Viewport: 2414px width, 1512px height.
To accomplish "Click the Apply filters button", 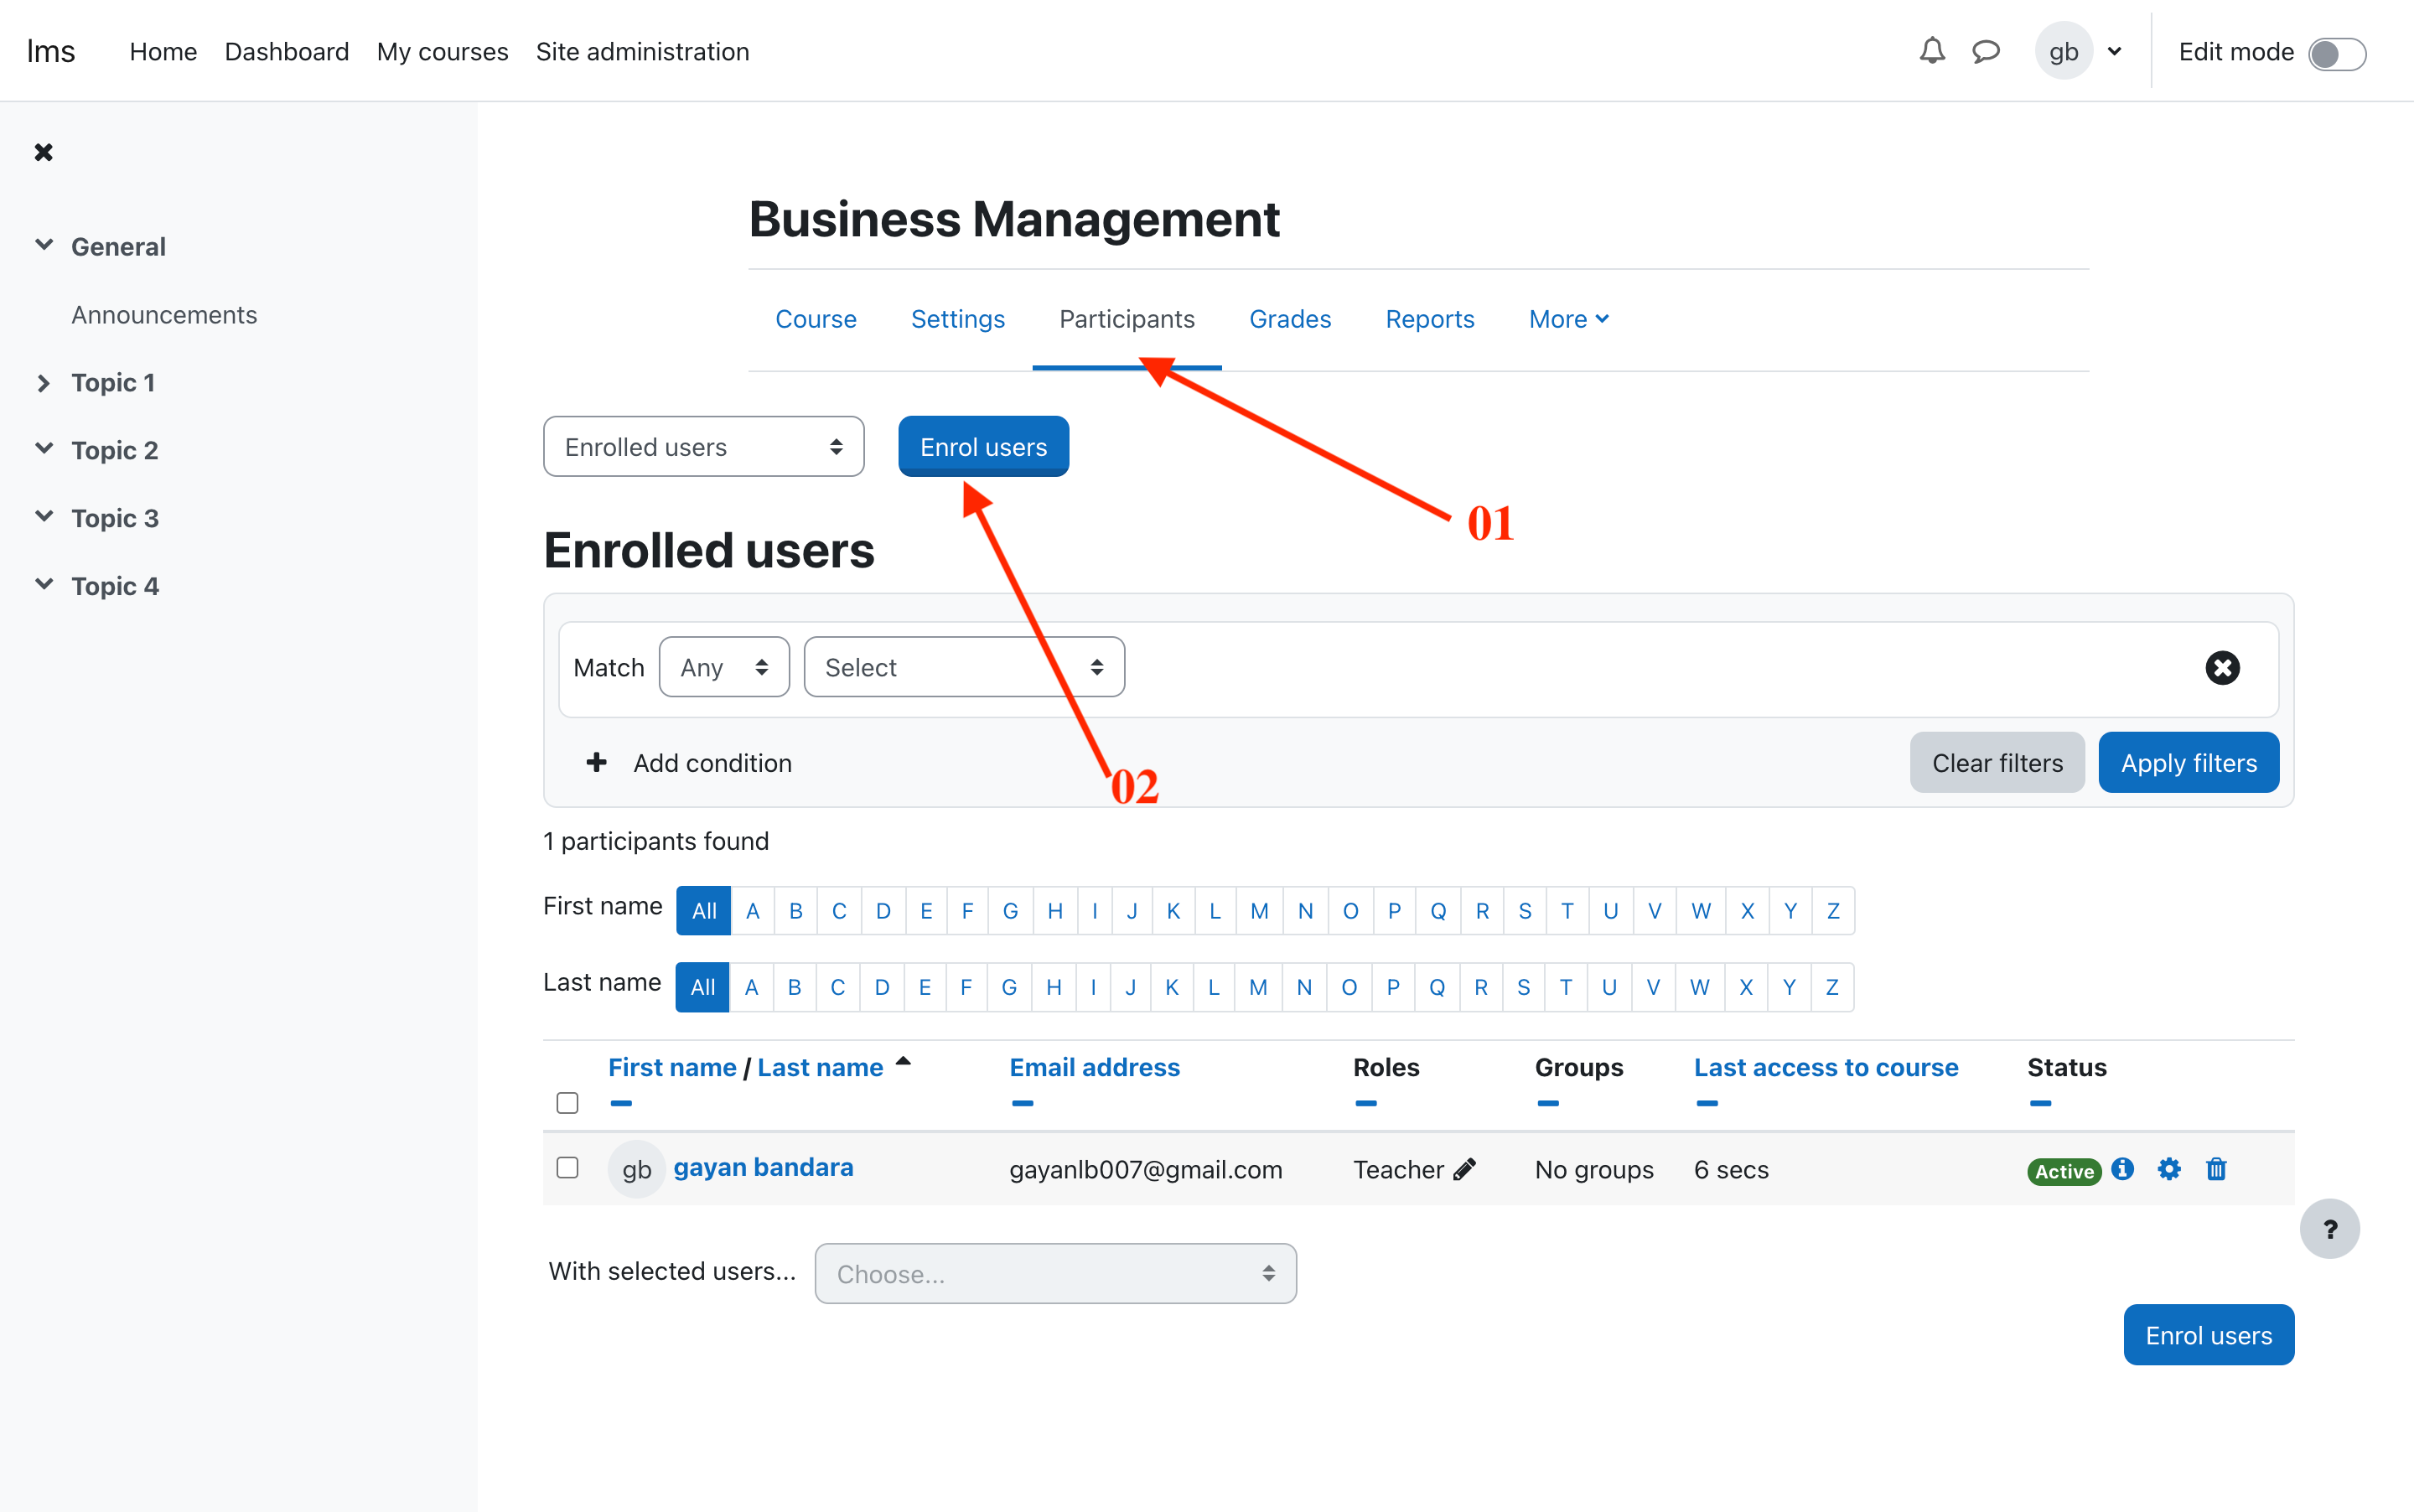I will point(2188,763).
